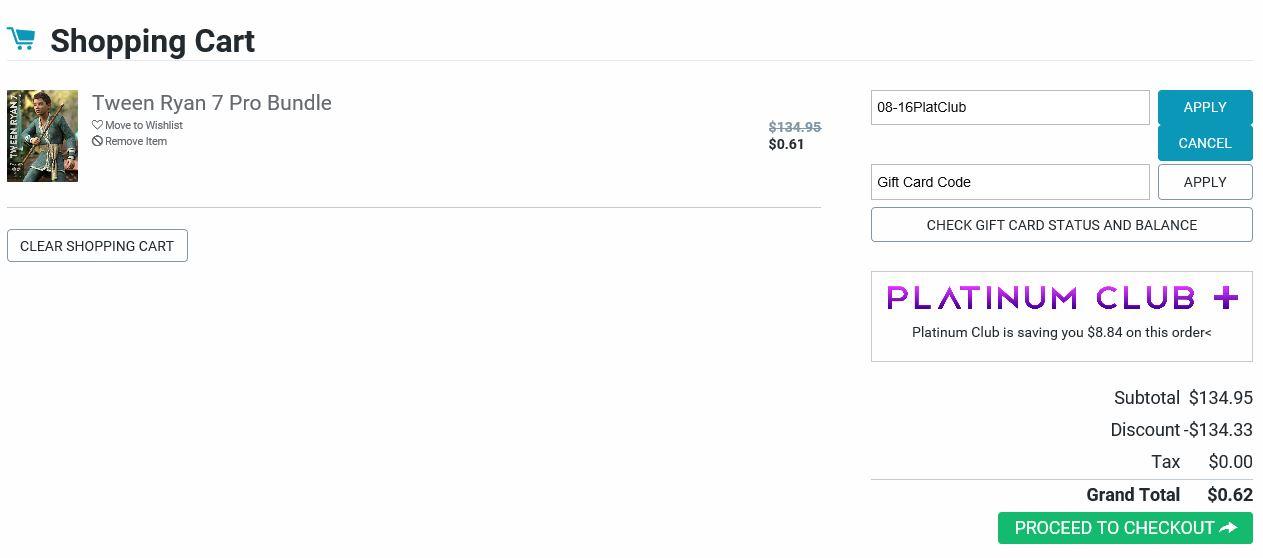Open the Tween Ryan 7 Pro Bundle title link
Screen dimensions: 1263x558
[211, 103]
